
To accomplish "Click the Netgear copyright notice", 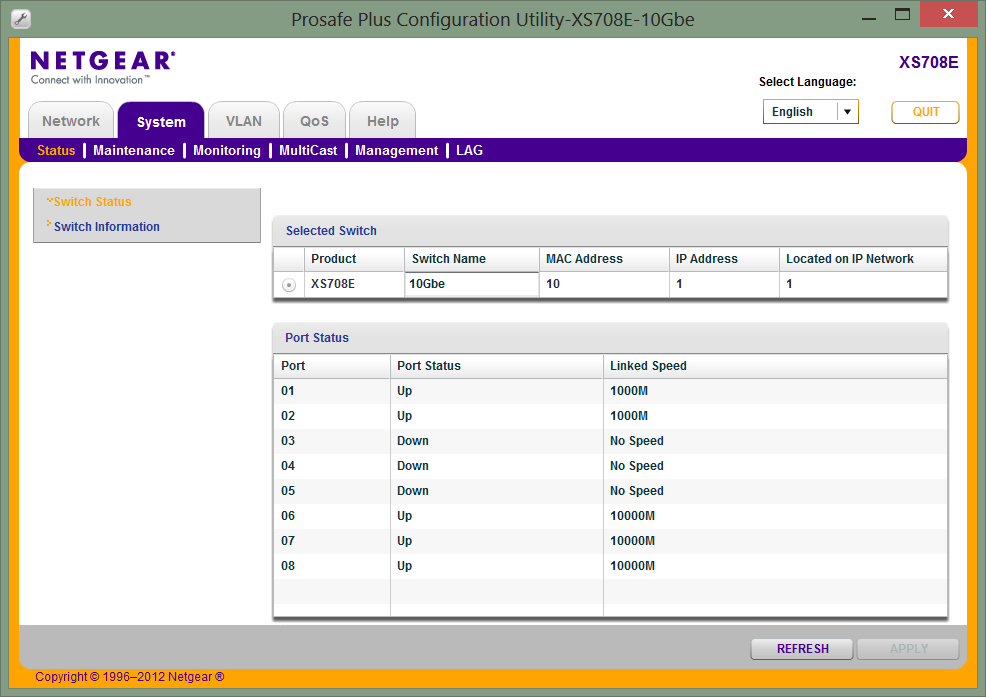I will pyautogui.click(x=130, y=677).
